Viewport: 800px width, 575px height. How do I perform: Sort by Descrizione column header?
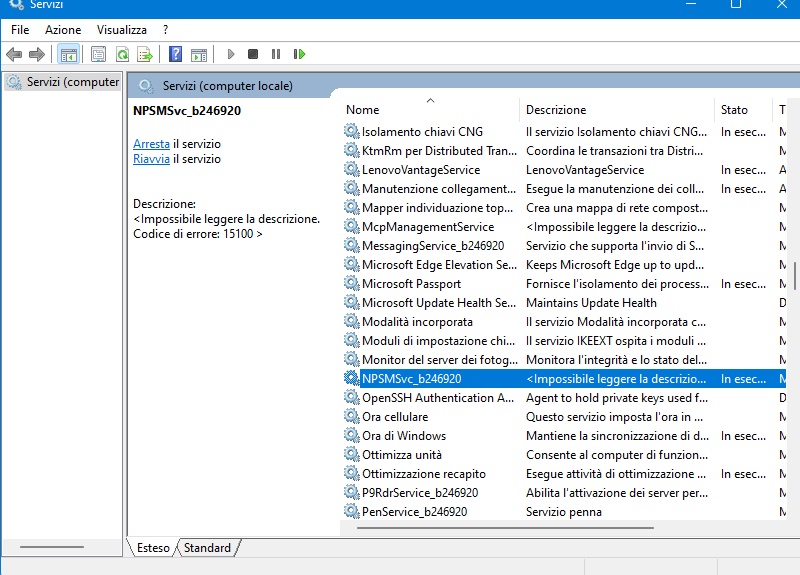617,110
